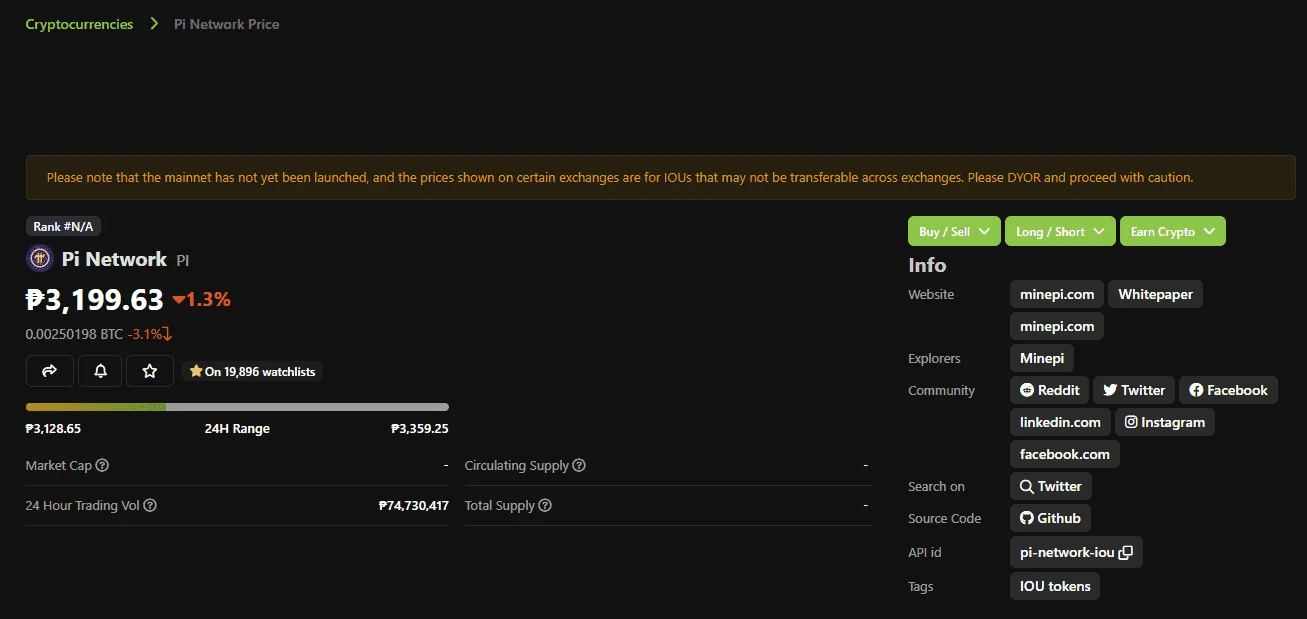Click the share arrow icon button
The image size is (1307, 619).
click(x=50, y=371)
